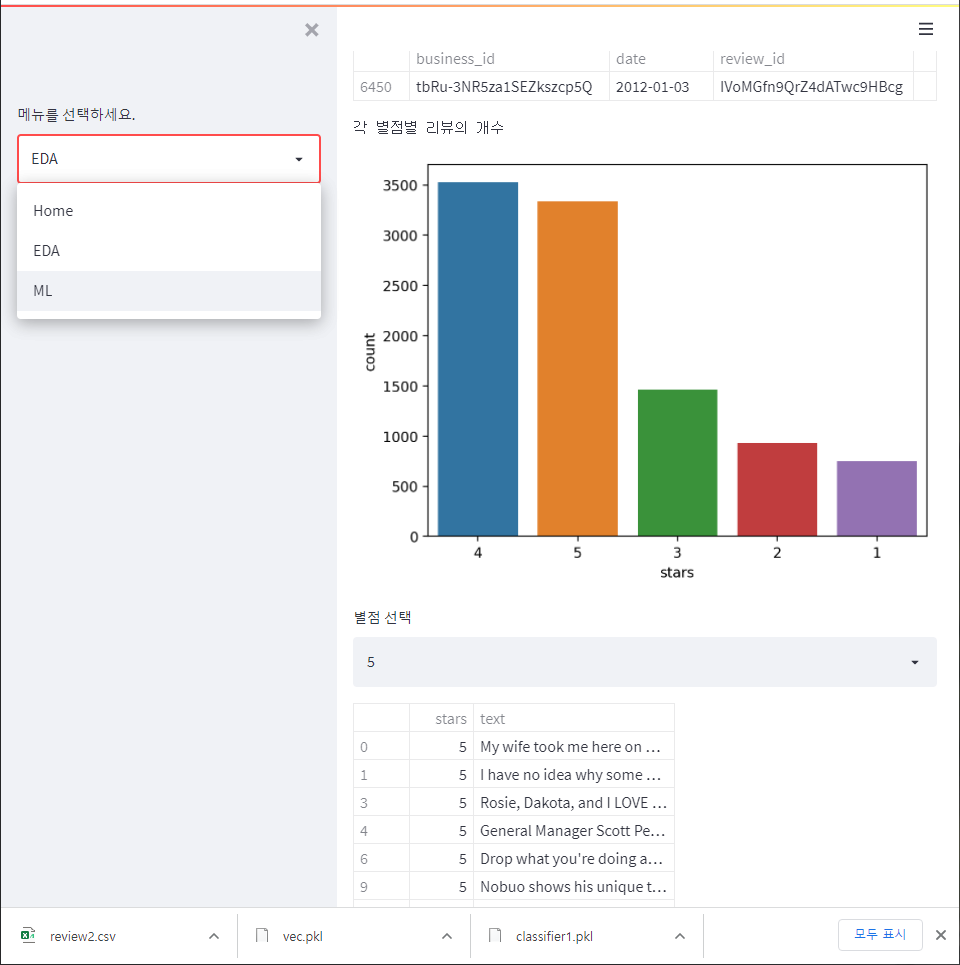Click the menu selectbox dropdown arrow

coord(299,159)
